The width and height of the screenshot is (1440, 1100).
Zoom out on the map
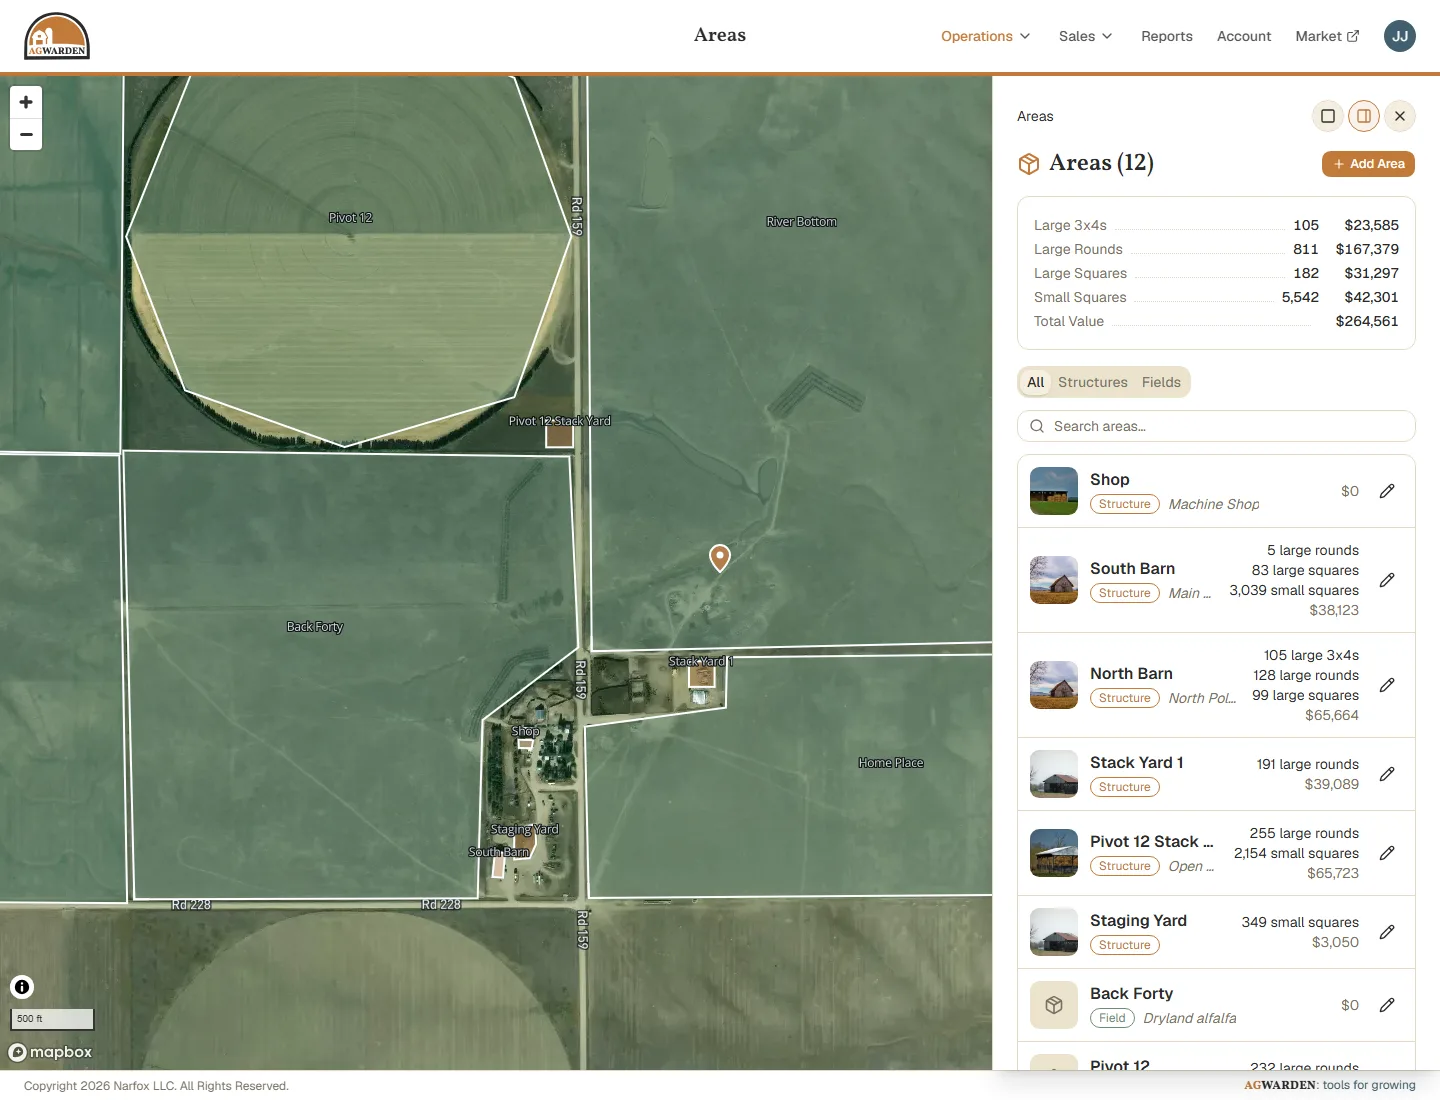tap(26, 134)
